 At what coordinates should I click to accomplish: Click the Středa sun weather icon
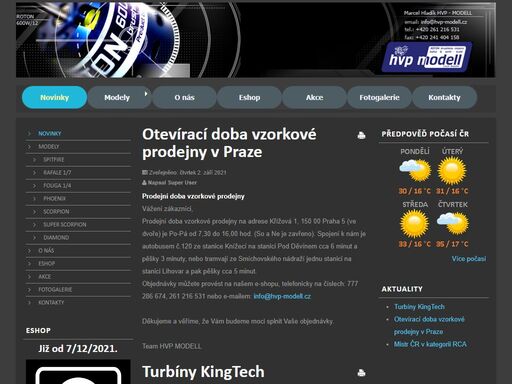(x=414, y=224)
